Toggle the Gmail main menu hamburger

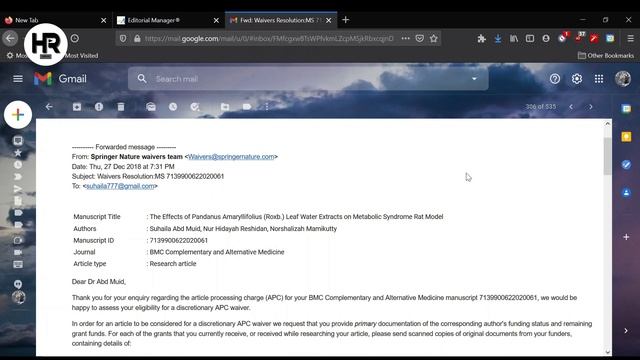click(18, 78)
